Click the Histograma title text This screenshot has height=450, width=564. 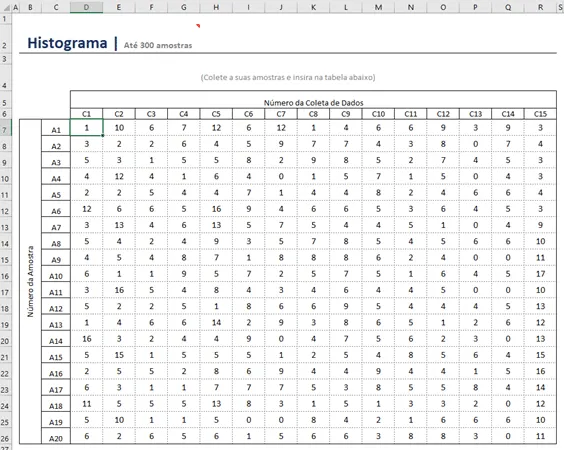click(x=67, y=43)
